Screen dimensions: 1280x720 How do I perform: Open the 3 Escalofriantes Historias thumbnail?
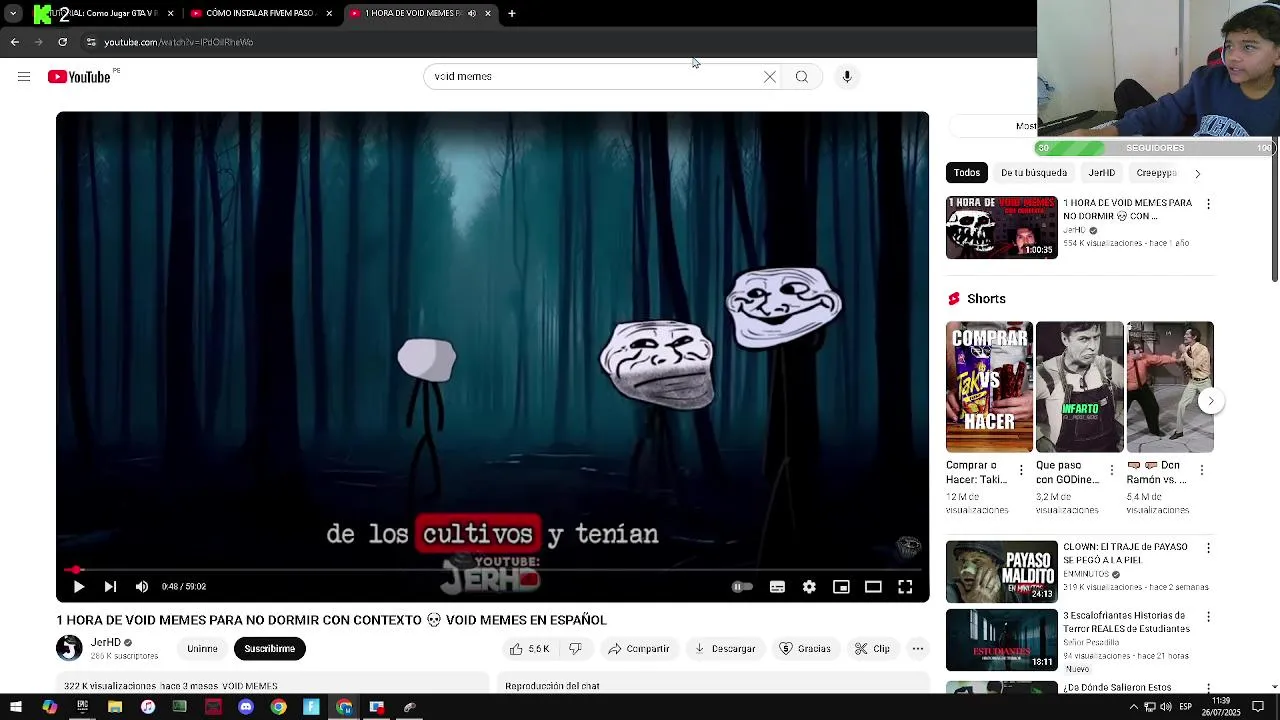point(1001,640)
